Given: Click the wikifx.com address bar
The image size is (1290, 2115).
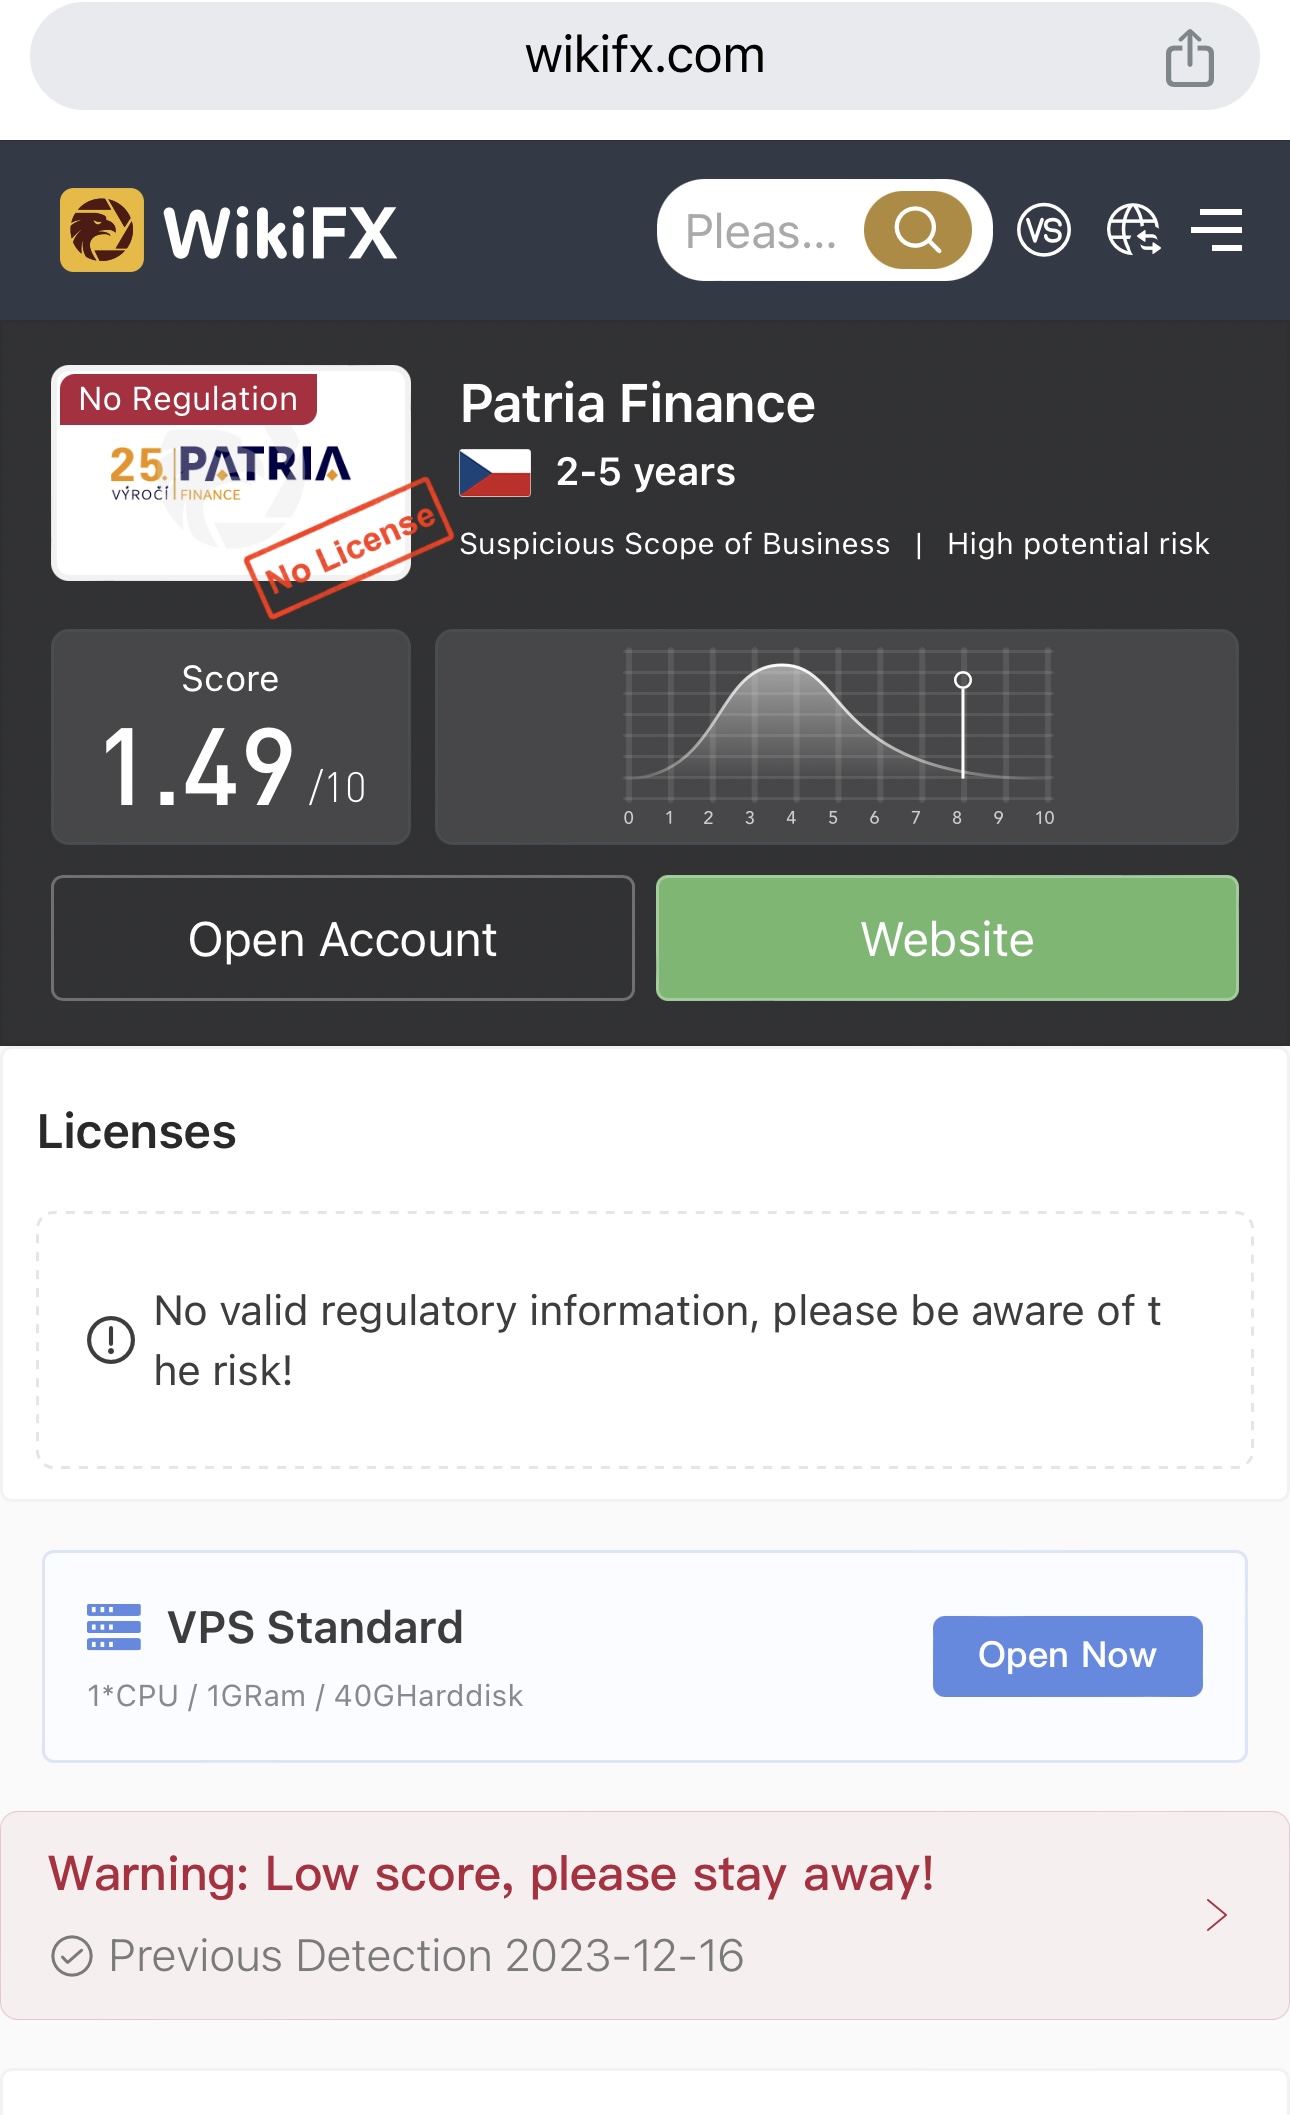Looking at the screenshot, I should coord(645,56).
